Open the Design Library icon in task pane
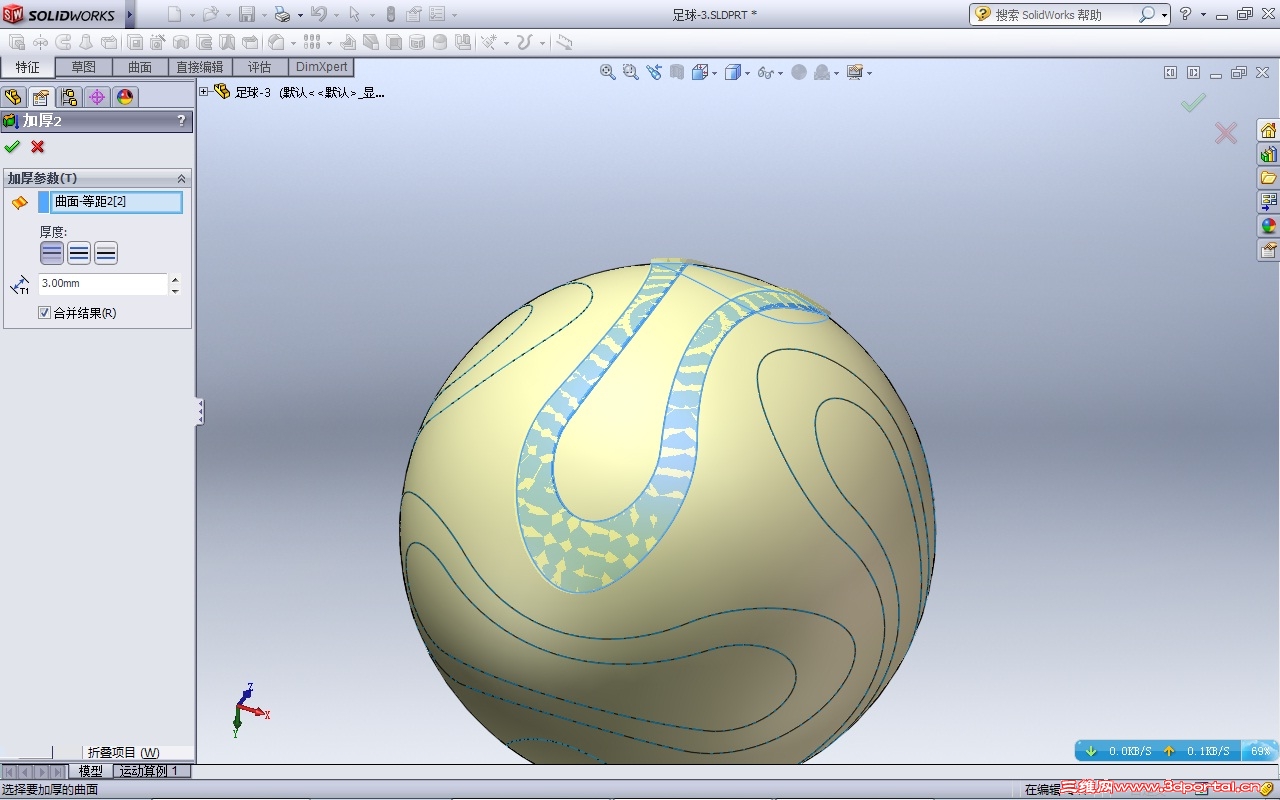 click(x=1268, y=154)
